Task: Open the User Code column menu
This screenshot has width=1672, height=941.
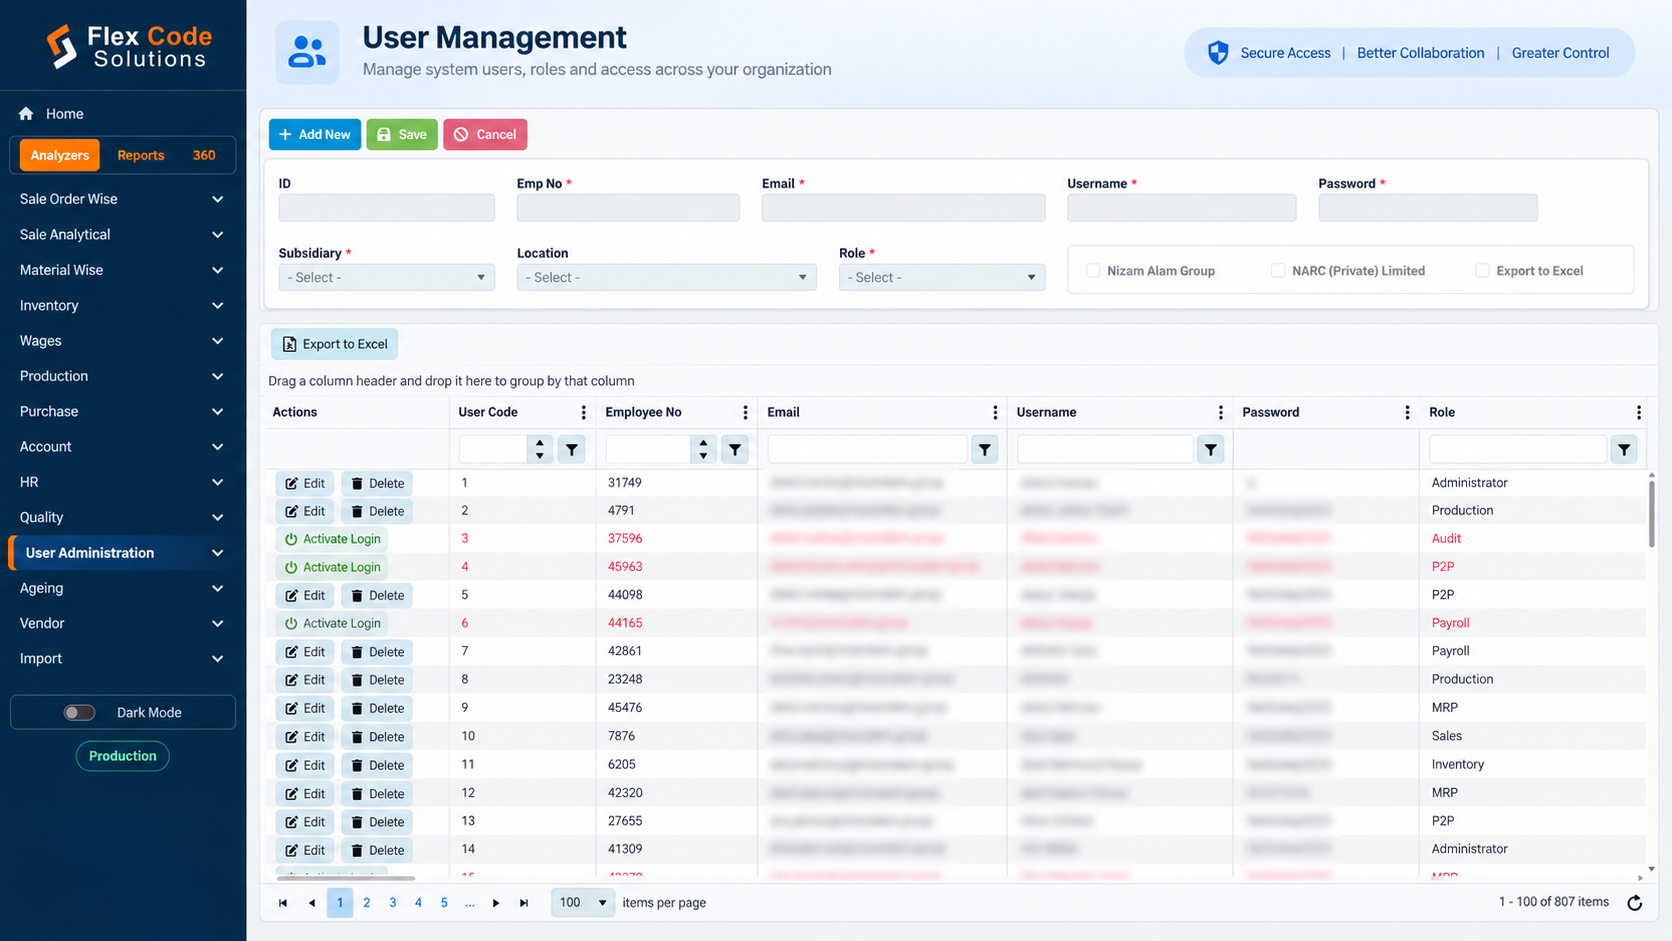Action: 583,412
